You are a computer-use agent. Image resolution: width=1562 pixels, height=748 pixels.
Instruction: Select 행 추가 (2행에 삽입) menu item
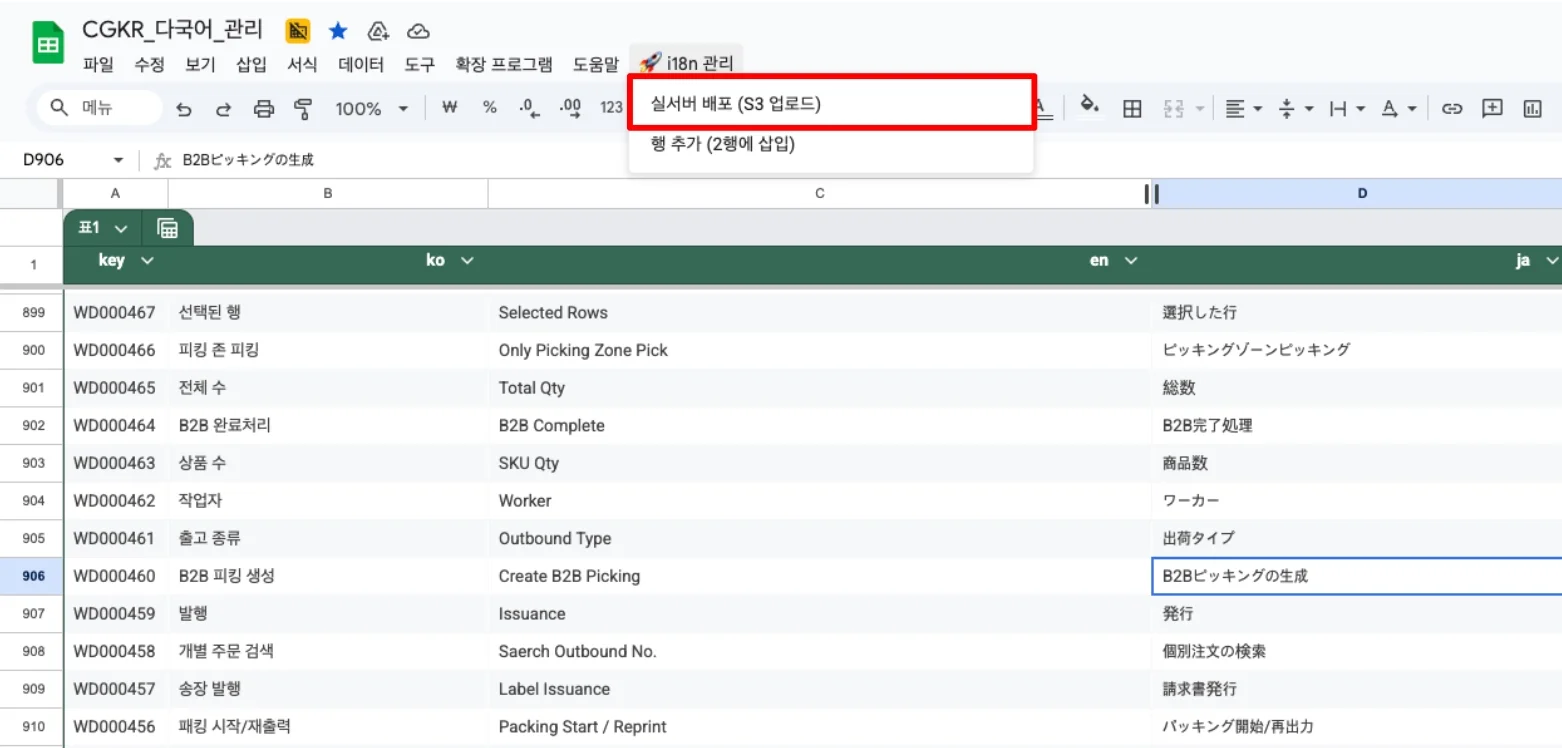(831, 144)
